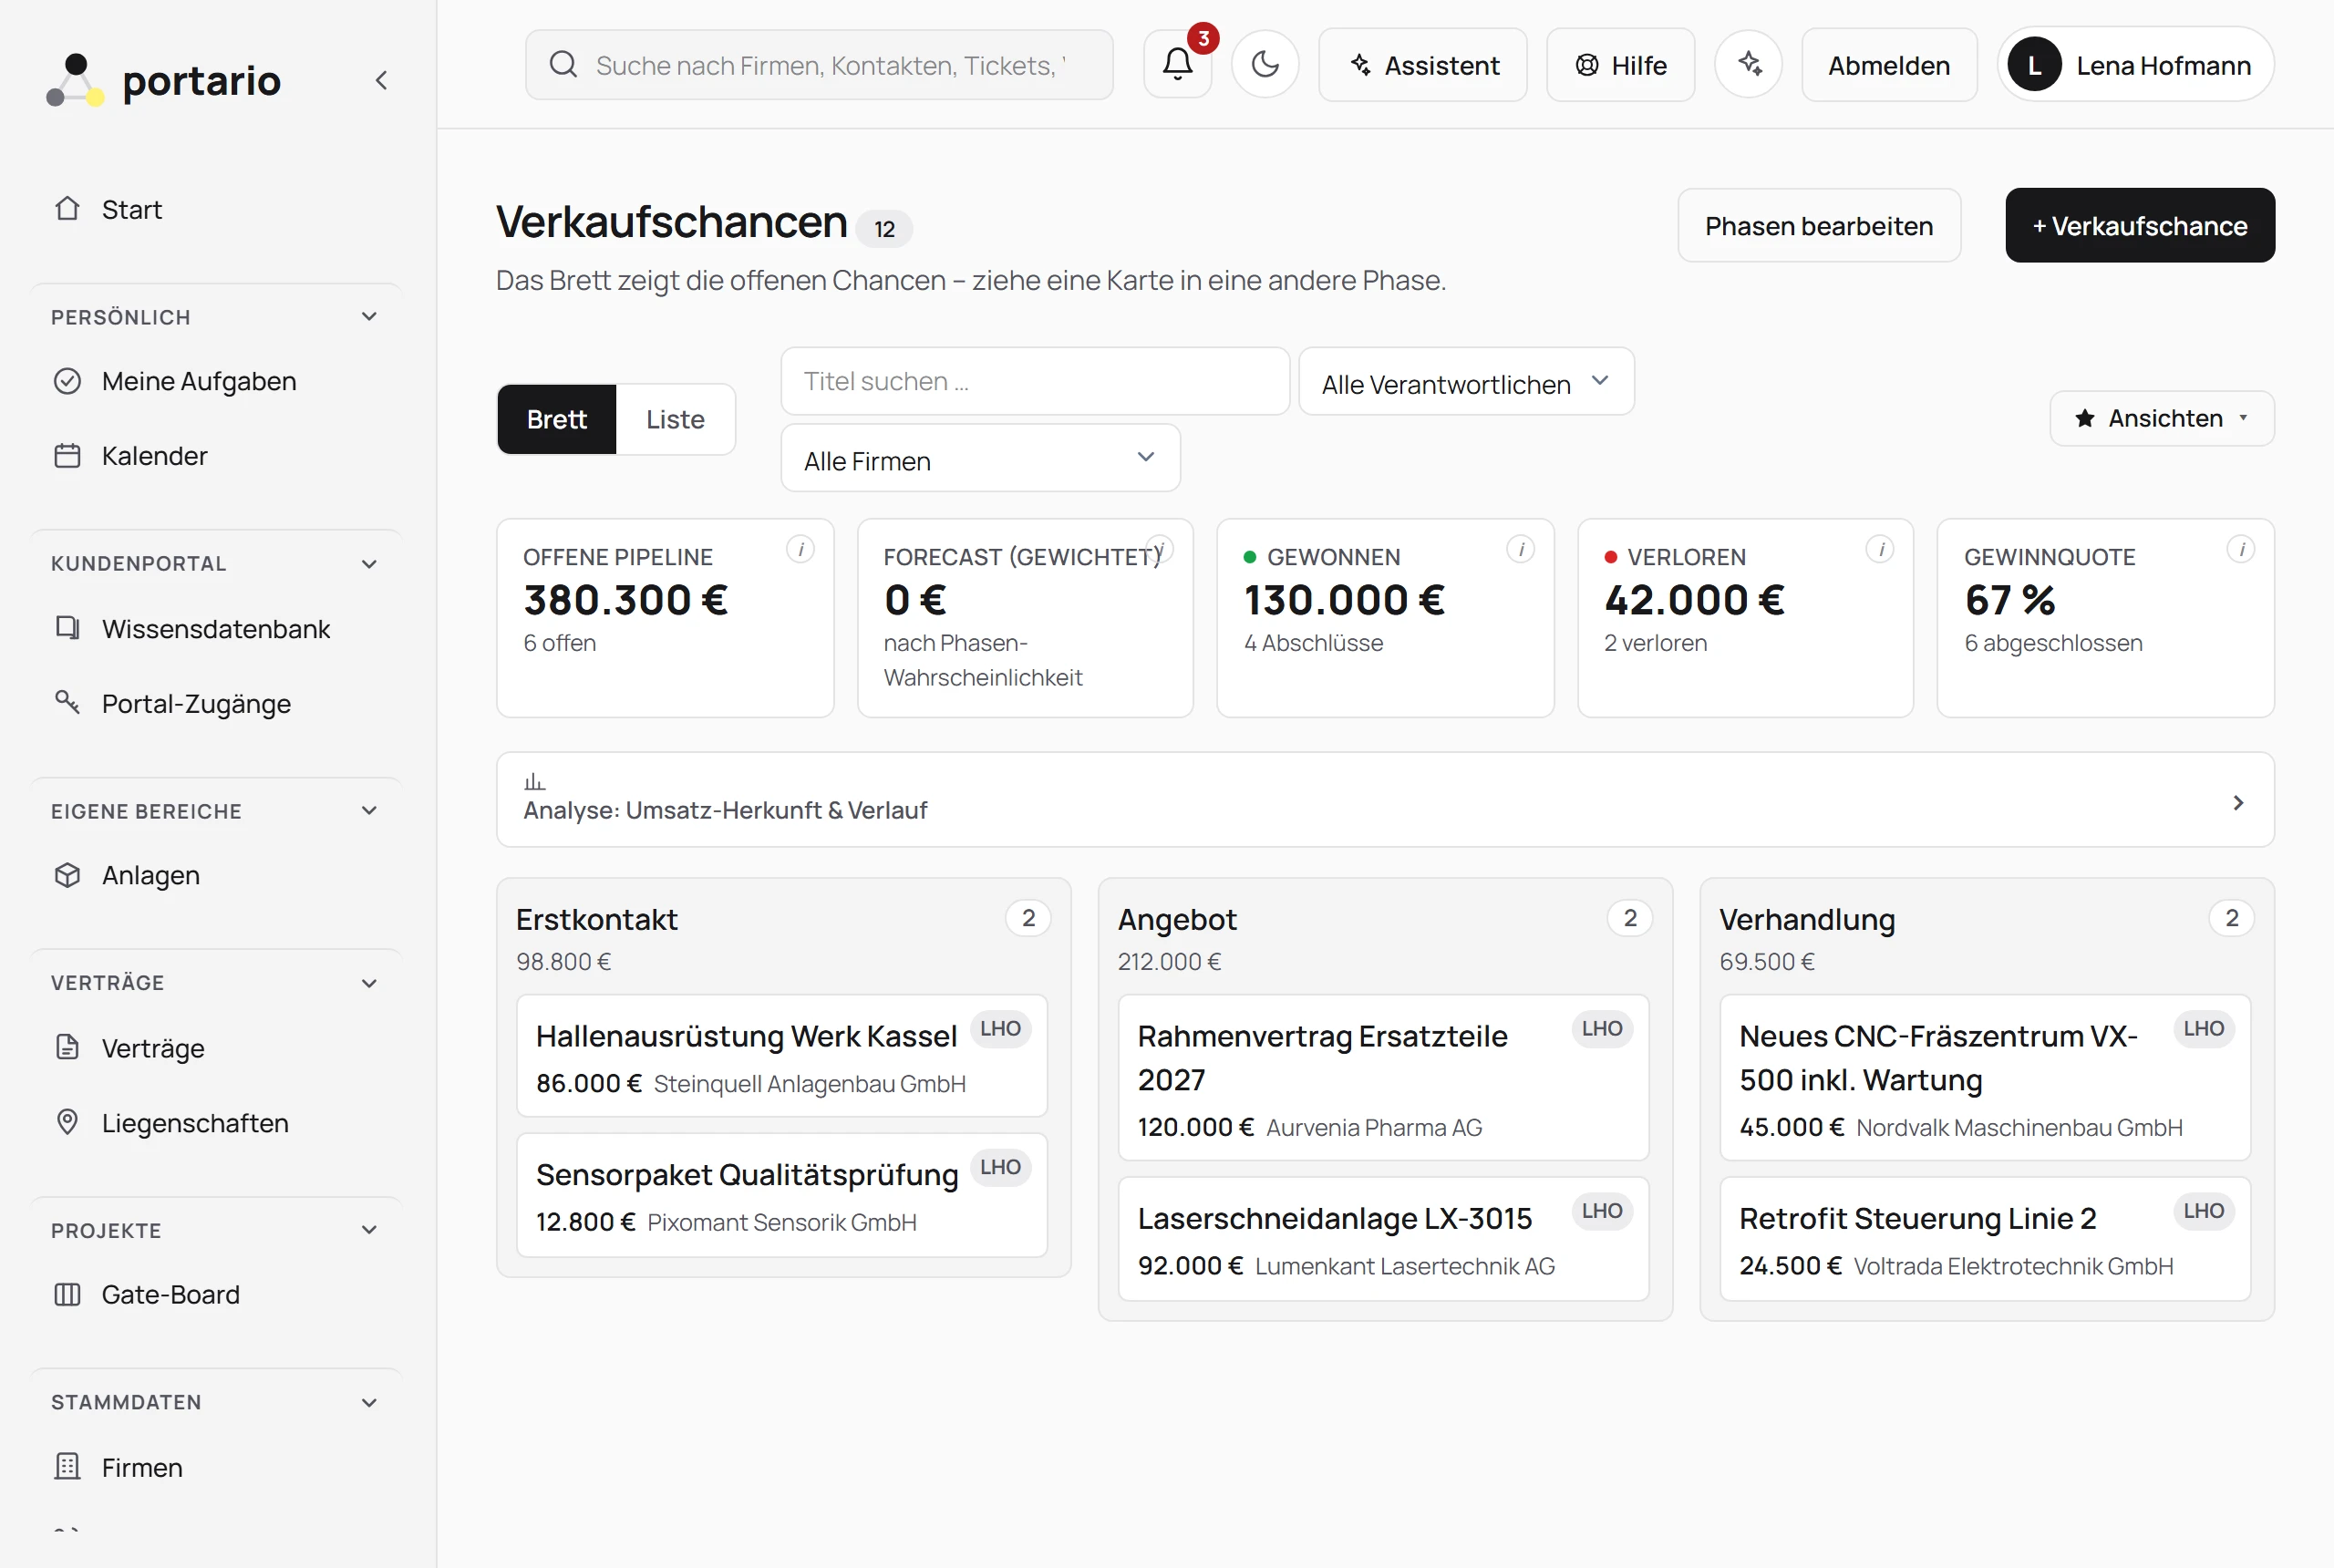The height and width of the screenshot is (1568, 2334).
Task: Focus the global search field
Action: pos(819,65)
